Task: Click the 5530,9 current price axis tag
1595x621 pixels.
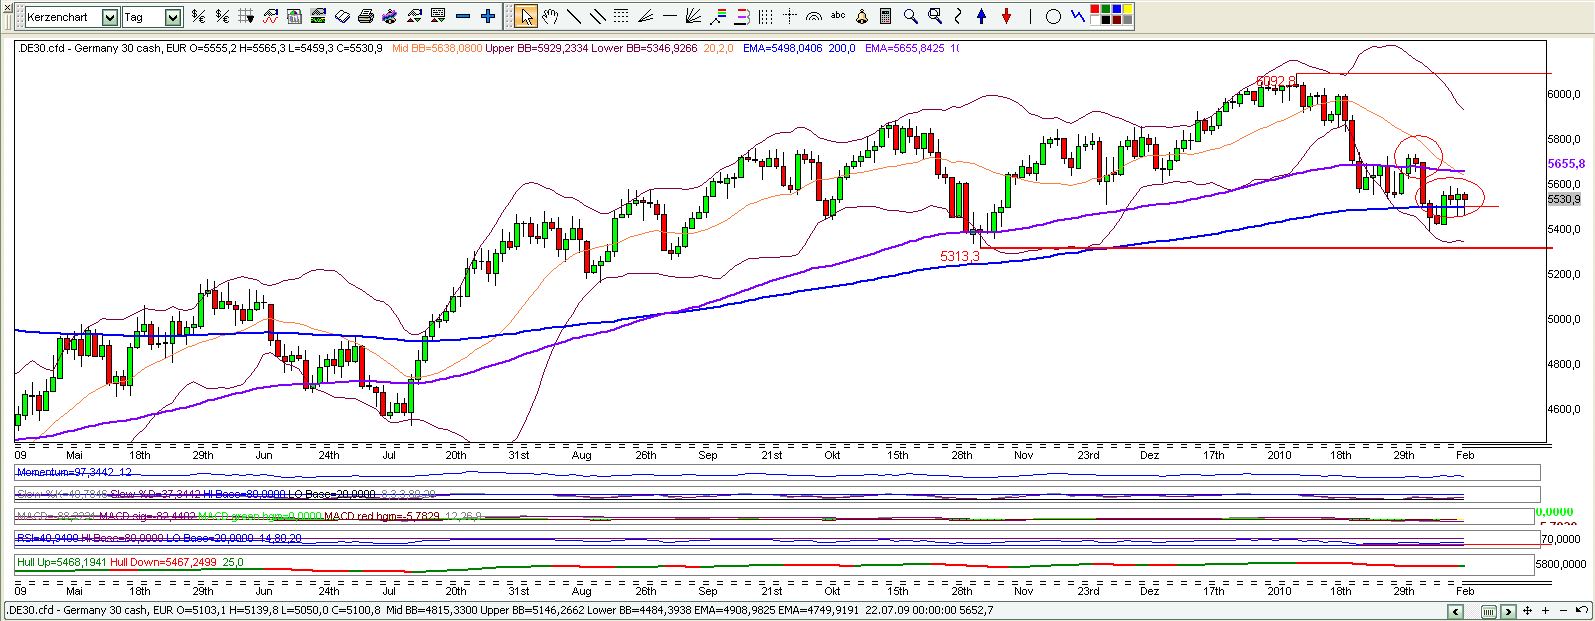Action: click(1564, 199)
